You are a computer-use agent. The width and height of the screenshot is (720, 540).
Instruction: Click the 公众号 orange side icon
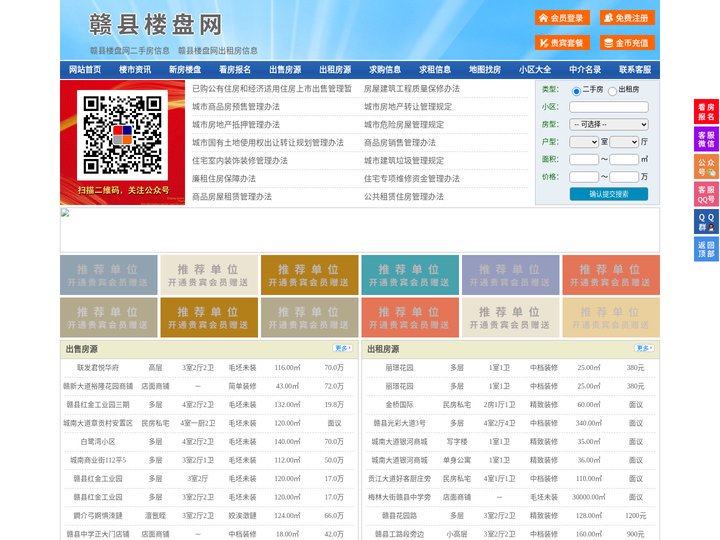[706, 167]
